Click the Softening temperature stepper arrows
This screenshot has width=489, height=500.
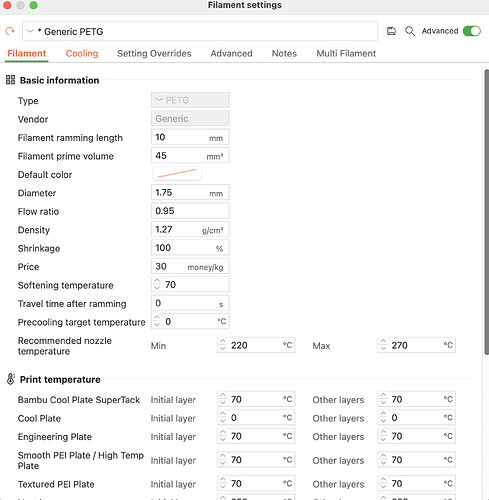(x=157, y=284)
